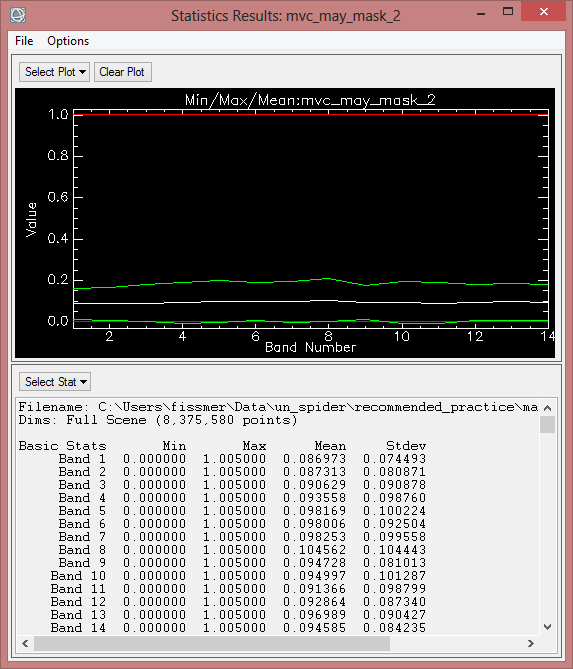Click the vertical scrollbar up arrow
This screenshot has width=573, height=669.
tap(548, 408)
